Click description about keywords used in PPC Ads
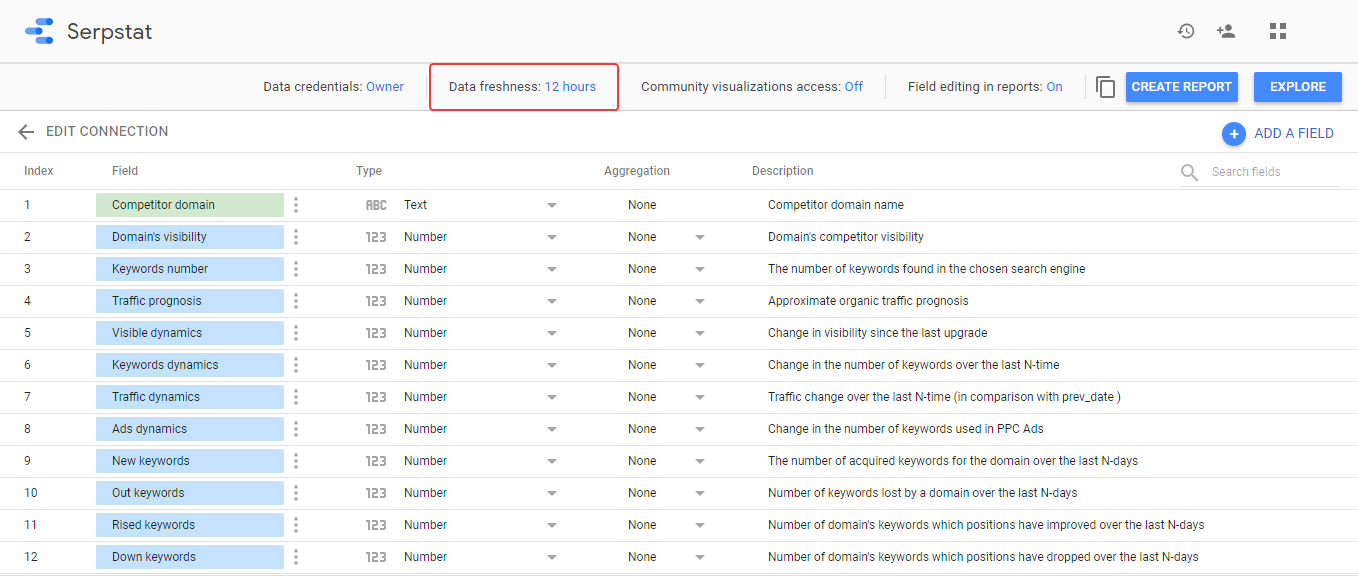Image resolution: width=1358 pixels, height=578 pixels. 906,429
